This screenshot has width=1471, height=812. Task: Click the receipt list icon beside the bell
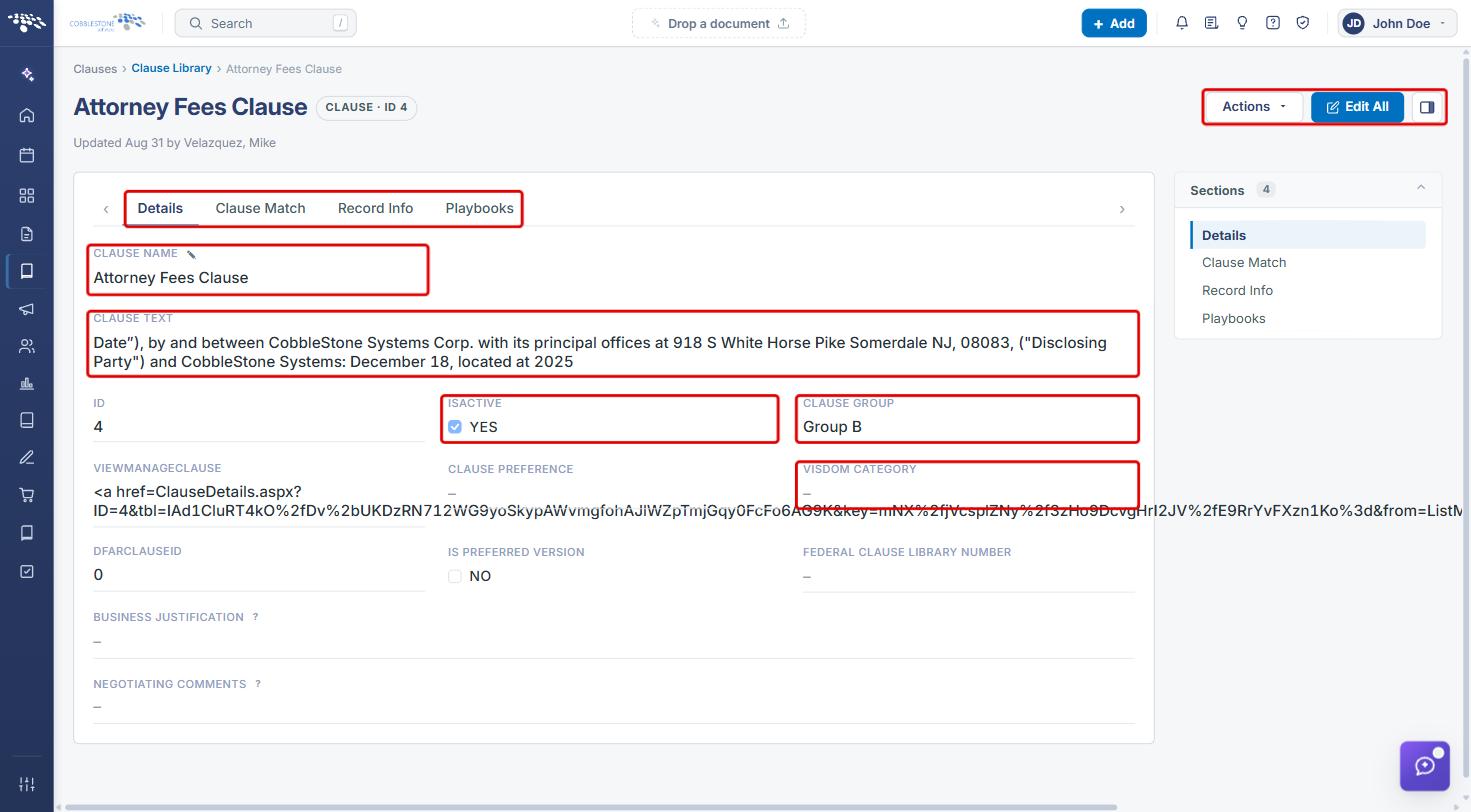[x=1211, y=23]
